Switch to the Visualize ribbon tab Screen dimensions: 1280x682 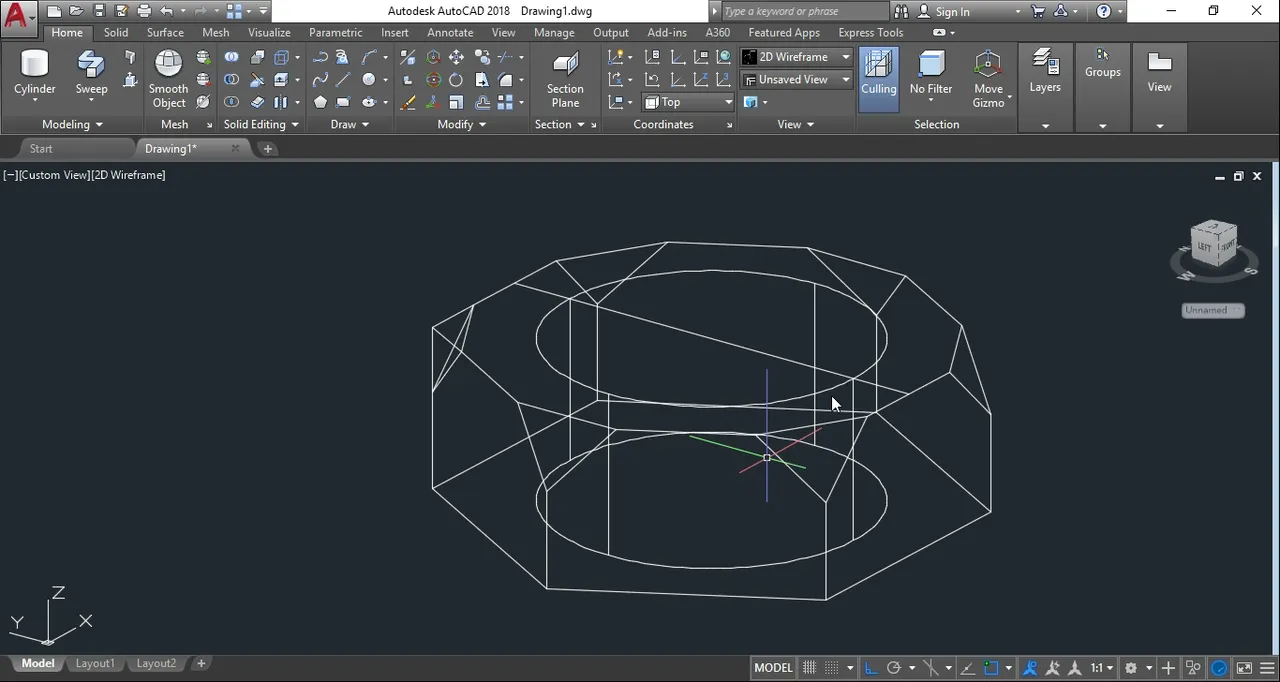click(x=269, y=32)
